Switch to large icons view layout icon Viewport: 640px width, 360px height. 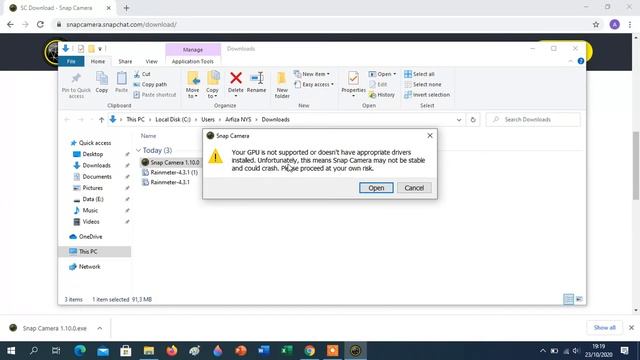tap(579, 299)
